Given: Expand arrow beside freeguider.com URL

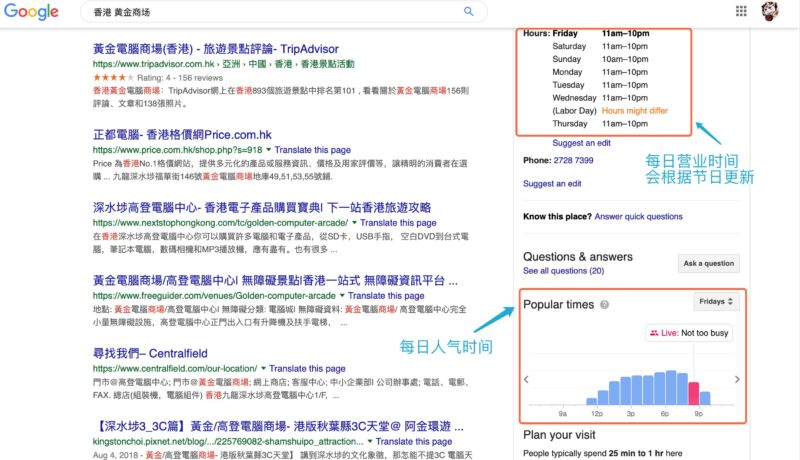Looking at the screenshot, I should [x=342, y=296].
